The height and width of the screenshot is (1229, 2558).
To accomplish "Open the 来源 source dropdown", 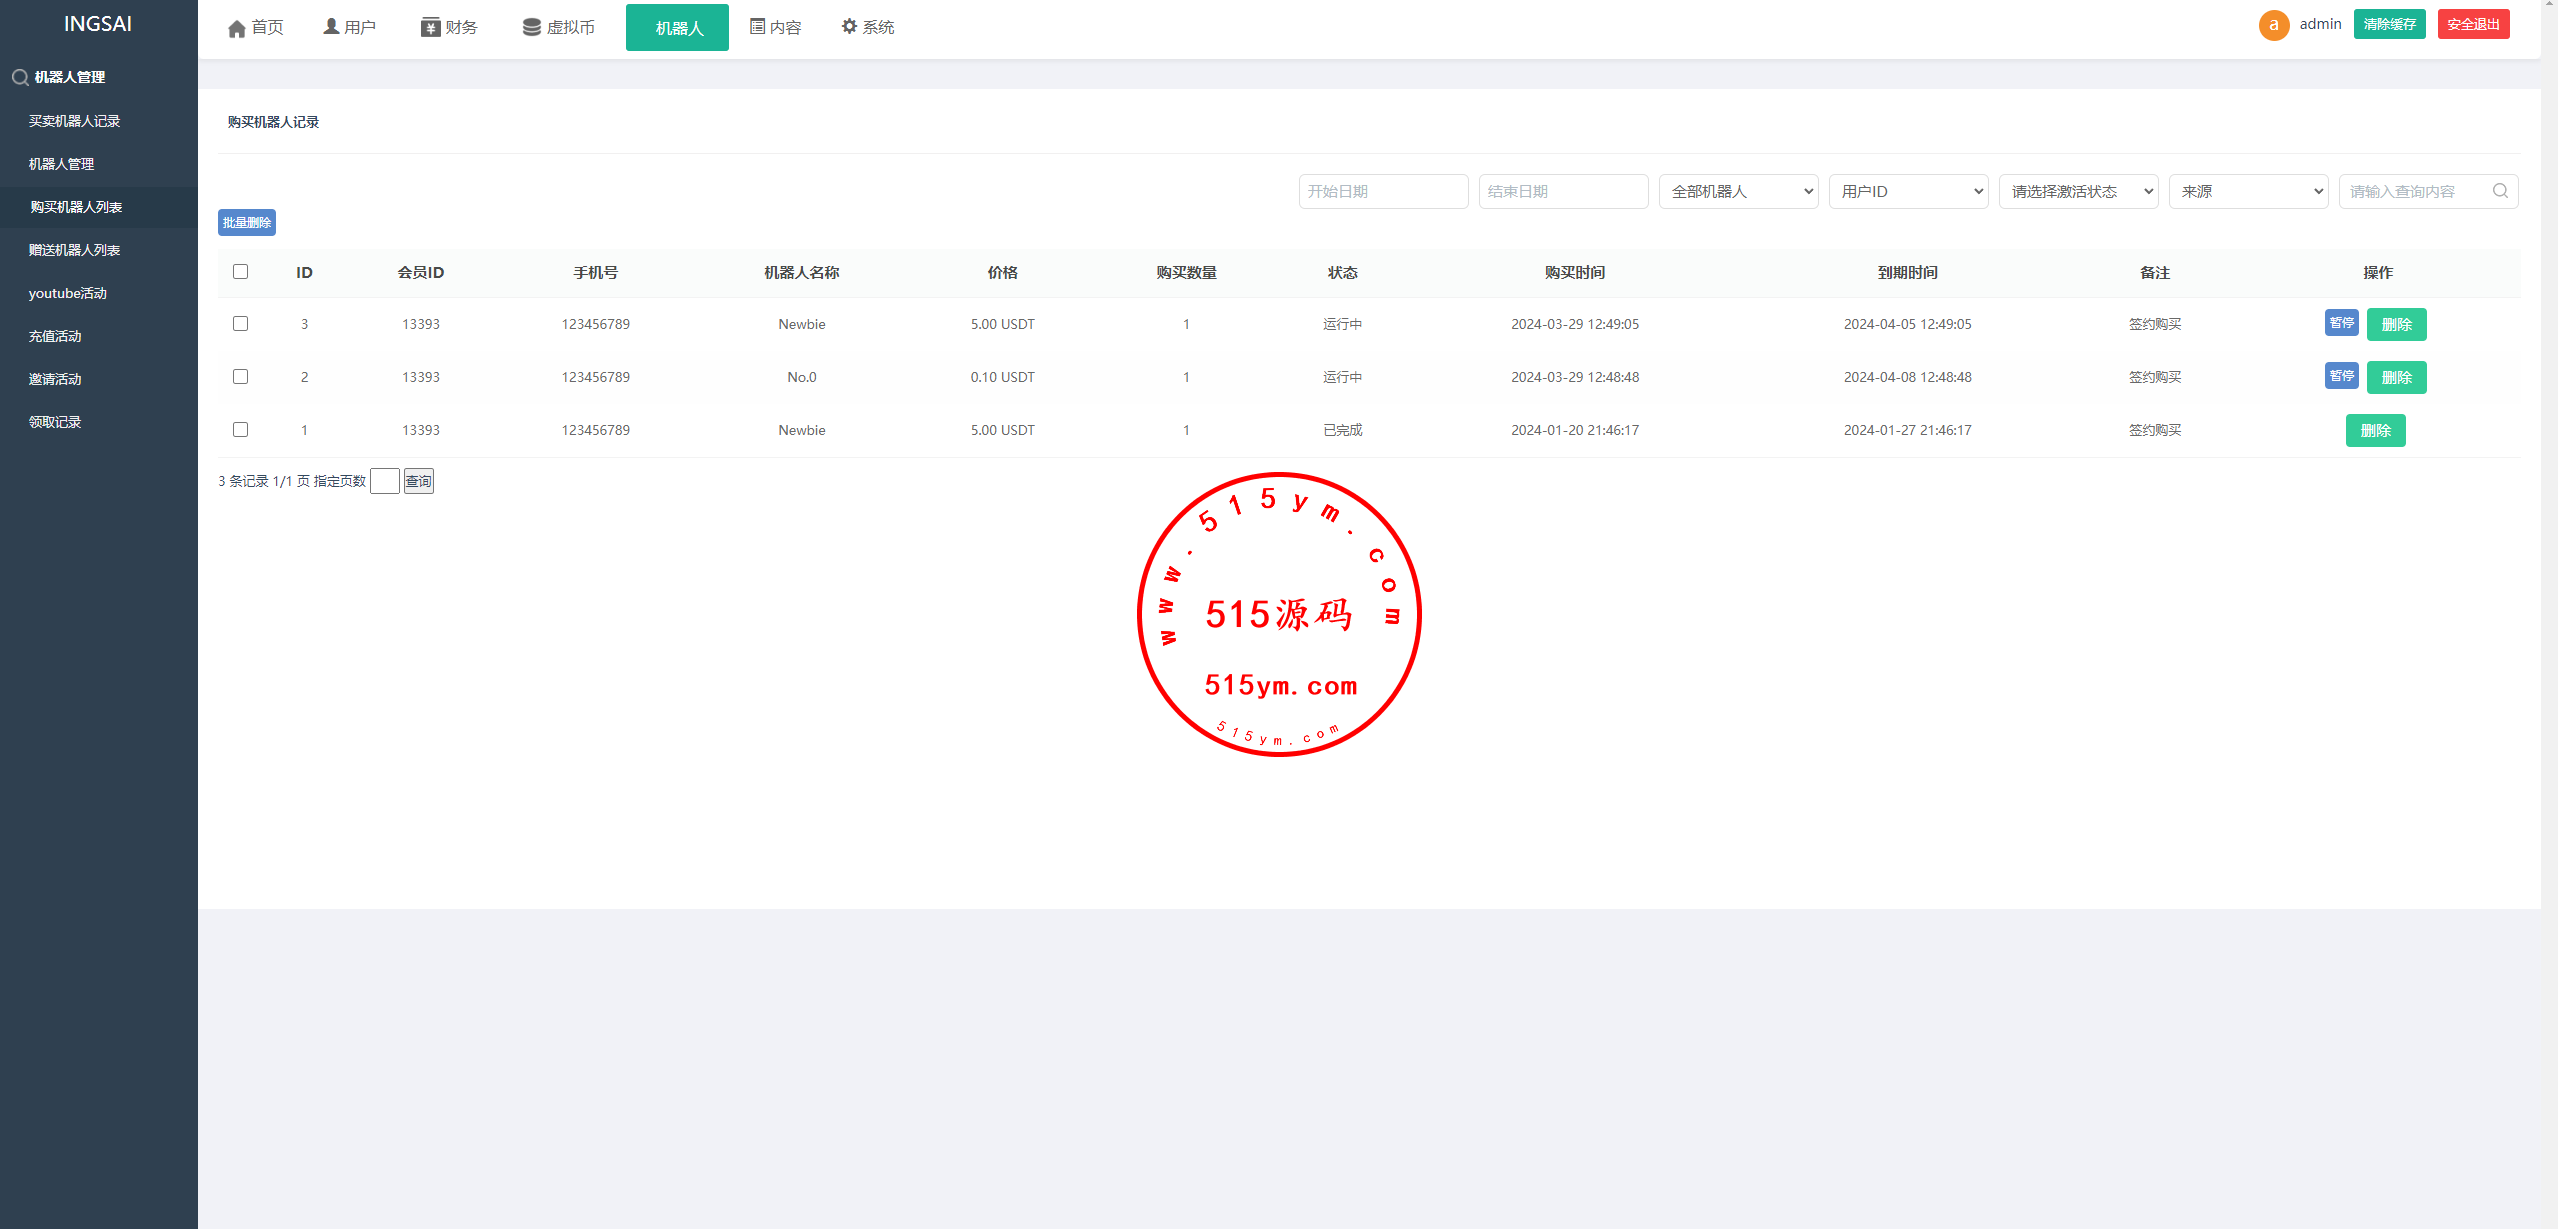I will (2247, 191).
